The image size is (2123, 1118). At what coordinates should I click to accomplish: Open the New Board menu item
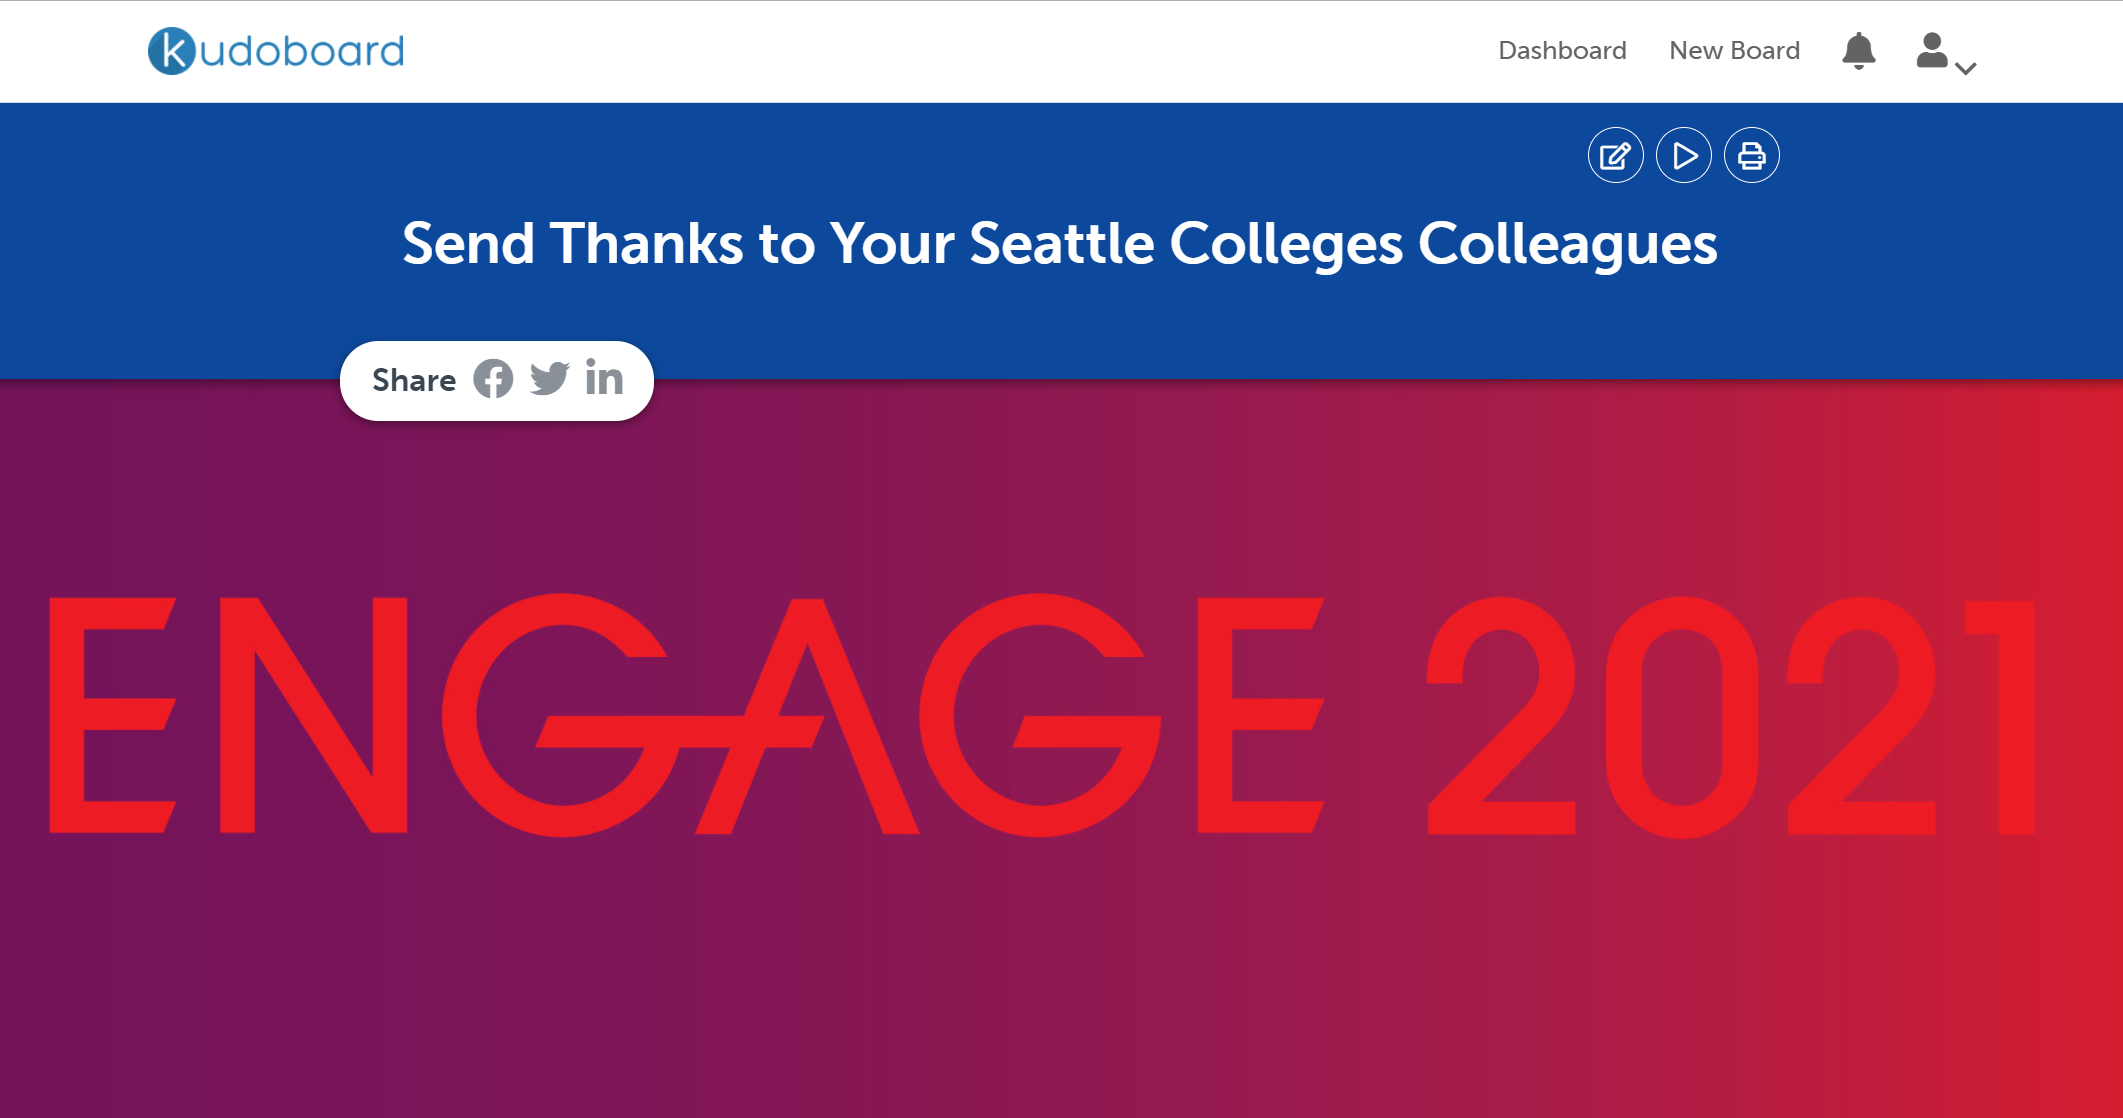(1734, 51)
